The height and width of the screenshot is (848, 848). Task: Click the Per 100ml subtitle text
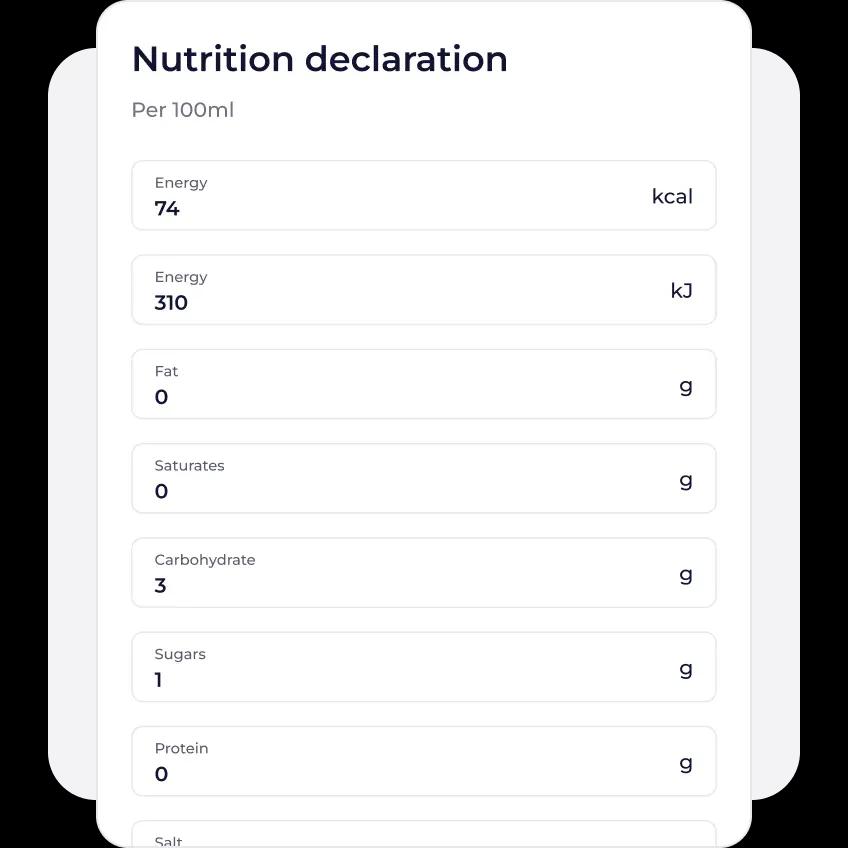pos(183,110)
